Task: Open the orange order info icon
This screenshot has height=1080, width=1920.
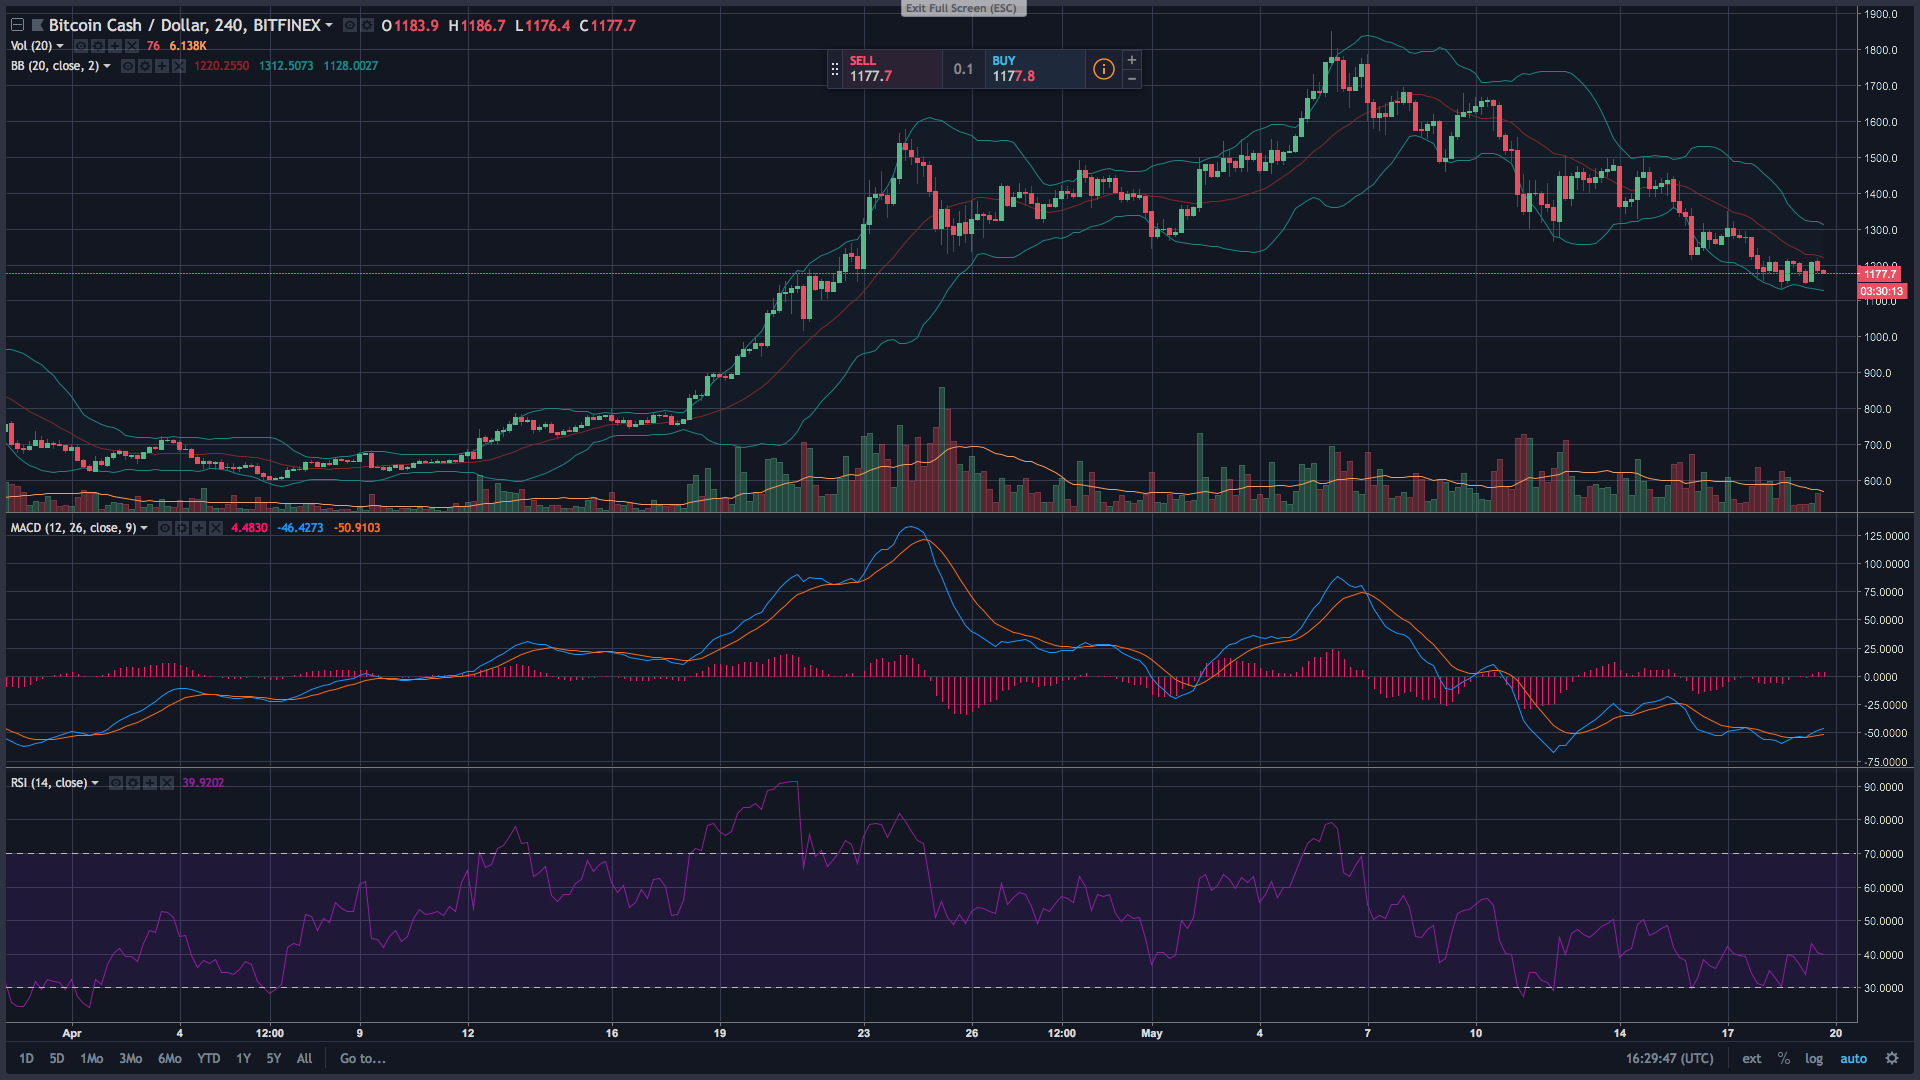Action: click(x=1103, y=69)
